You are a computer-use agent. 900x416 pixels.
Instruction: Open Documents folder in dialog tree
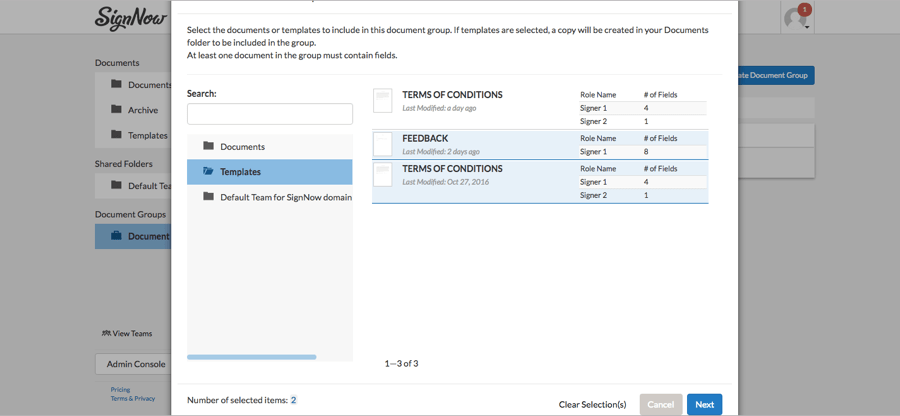(x=242, y=147)
